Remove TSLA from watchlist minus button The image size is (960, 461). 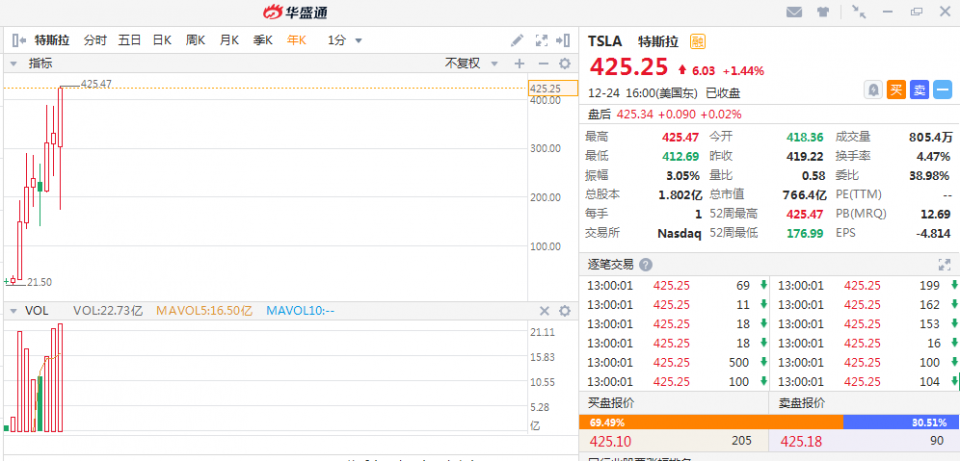tap(942, 90)
